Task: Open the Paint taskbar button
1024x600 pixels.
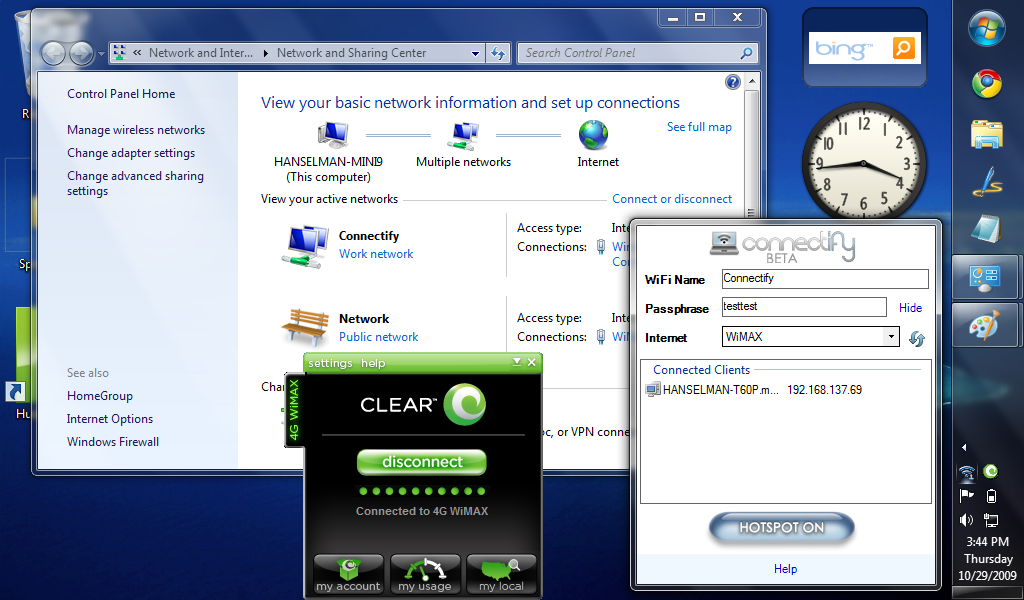Action: click(x=985, y=326)
